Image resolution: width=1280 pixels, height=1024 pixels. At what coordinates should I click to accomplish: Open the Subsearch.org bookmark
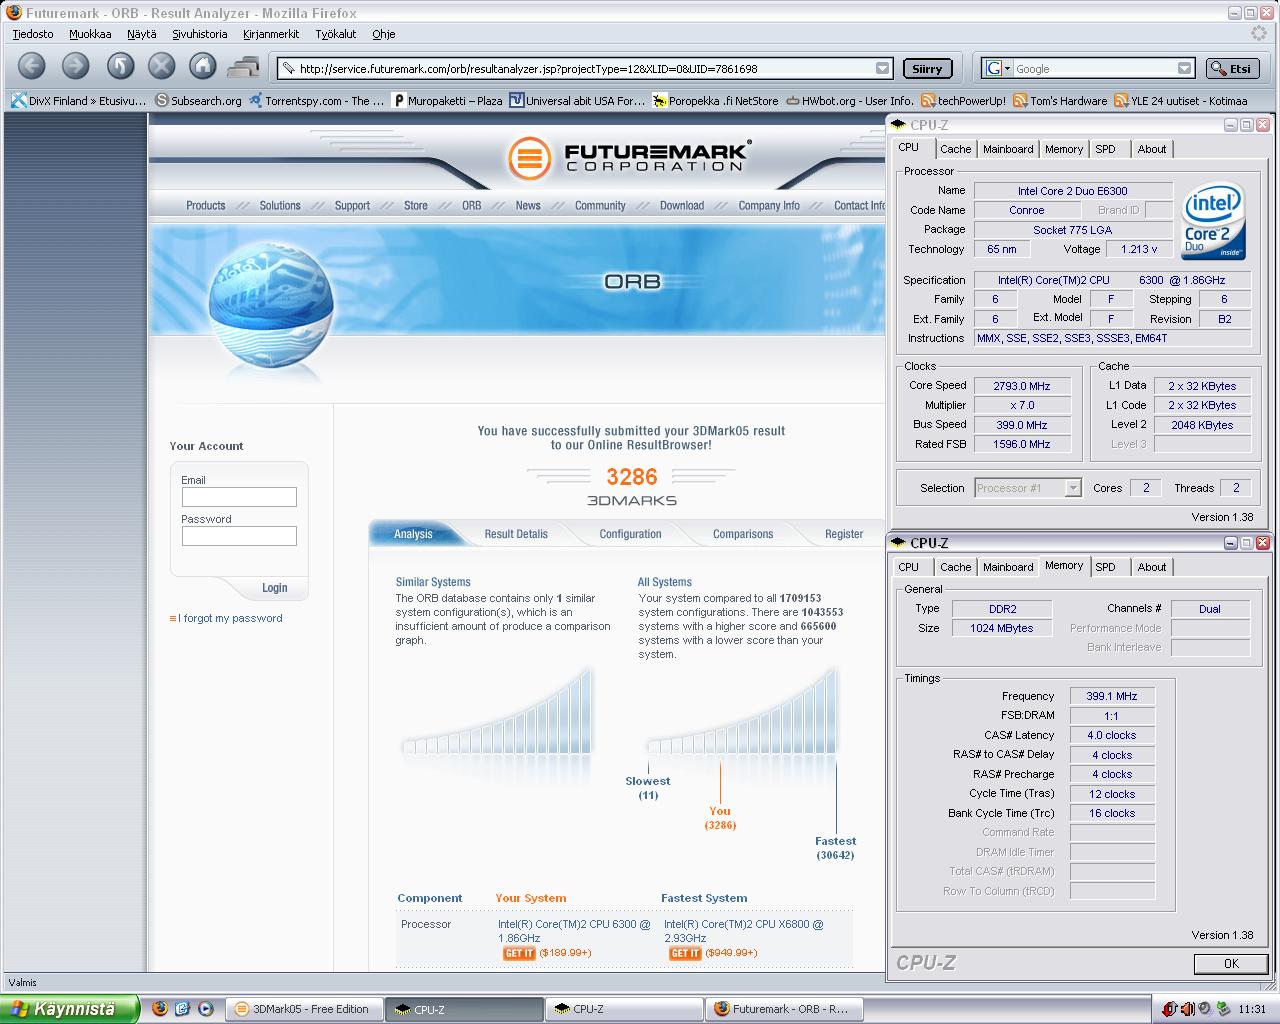[198, 101]
